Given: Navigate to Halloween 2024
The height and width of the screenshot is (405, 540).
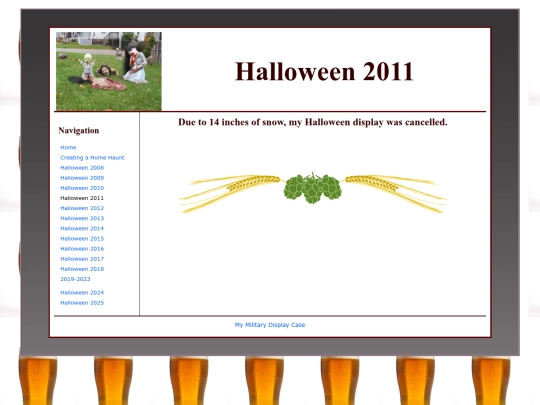Looking at the screenshot, I should [x=82, y=293].
